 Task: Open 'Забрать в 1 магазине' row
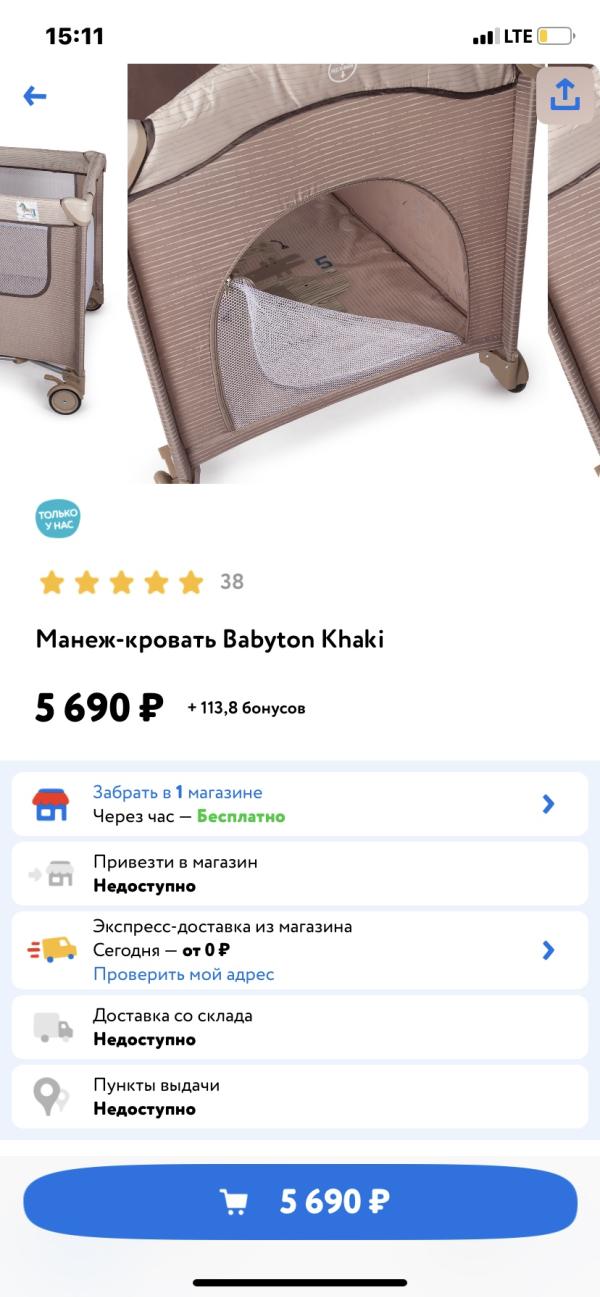pos(300,804)
